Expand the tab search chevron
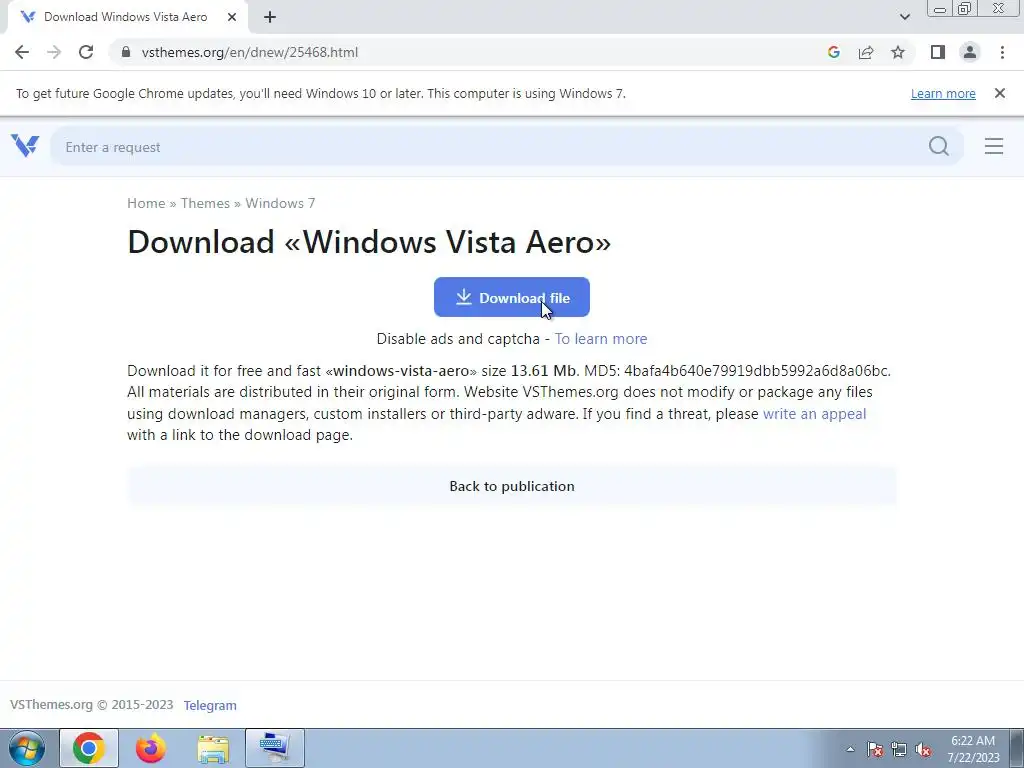 pos(904,17)
